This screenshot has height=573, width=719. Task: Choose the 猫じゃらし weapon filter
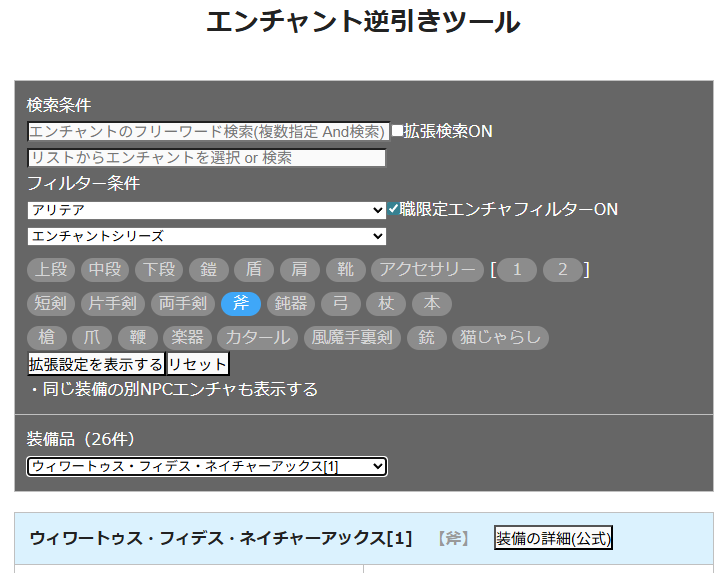500,338
